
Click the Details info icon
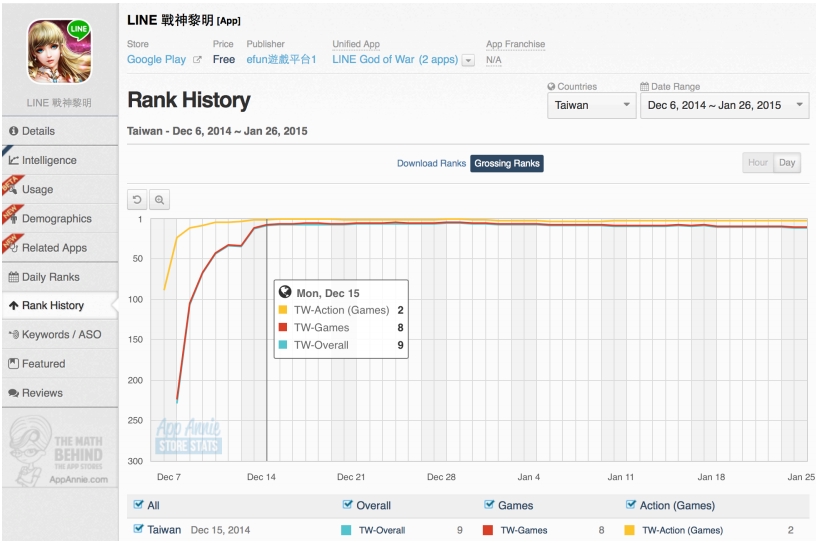tap(14, 131)
